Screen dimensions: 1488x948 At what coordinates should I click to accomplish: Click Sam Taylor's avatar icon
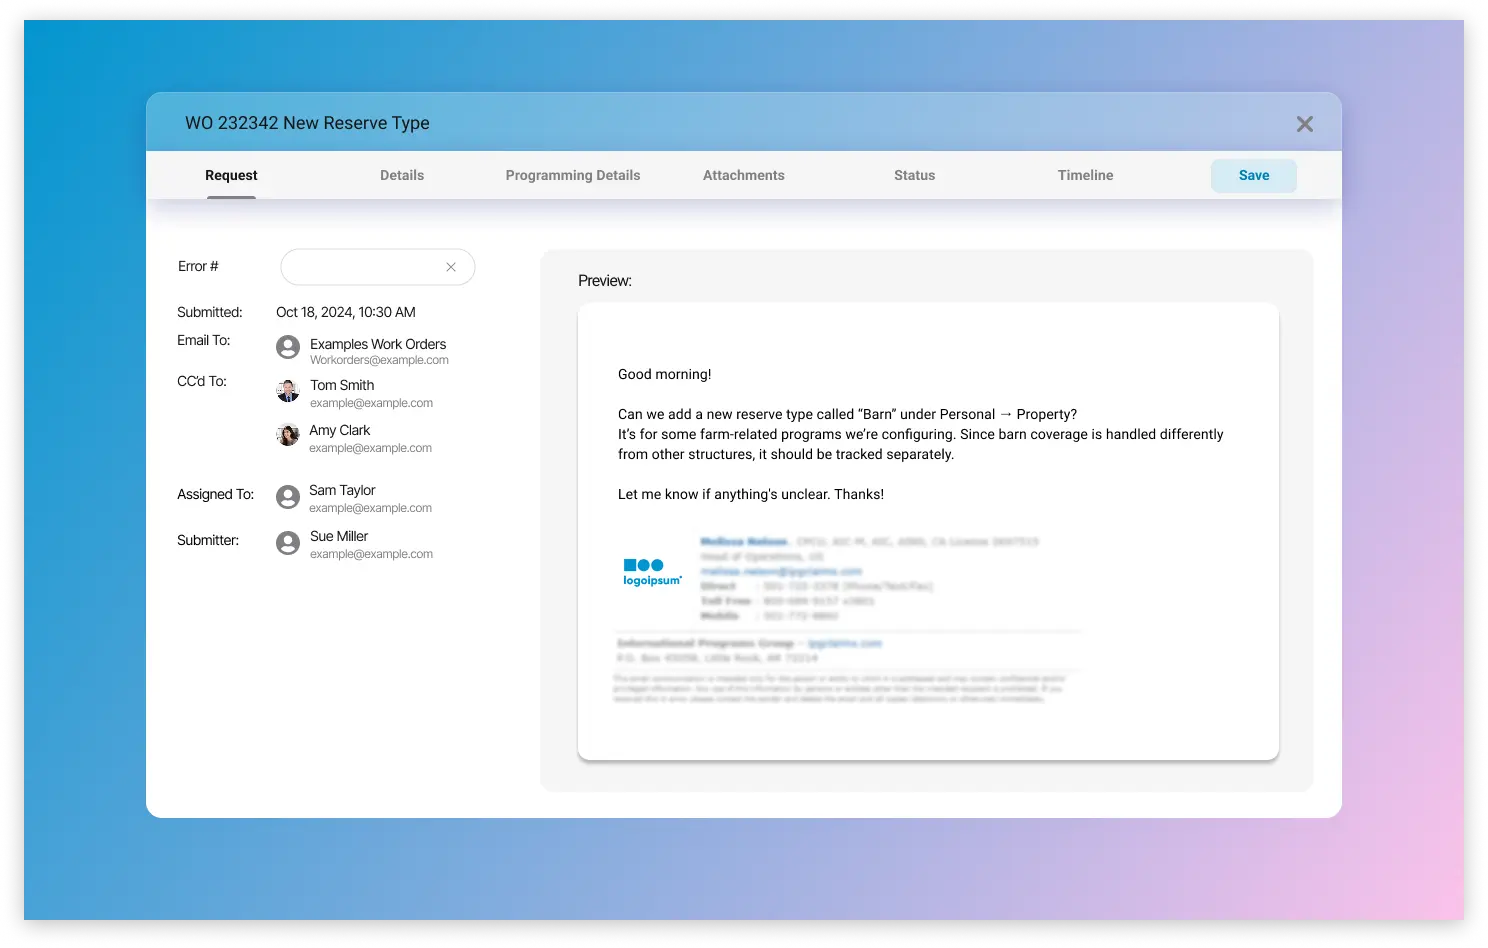point(288,497)
